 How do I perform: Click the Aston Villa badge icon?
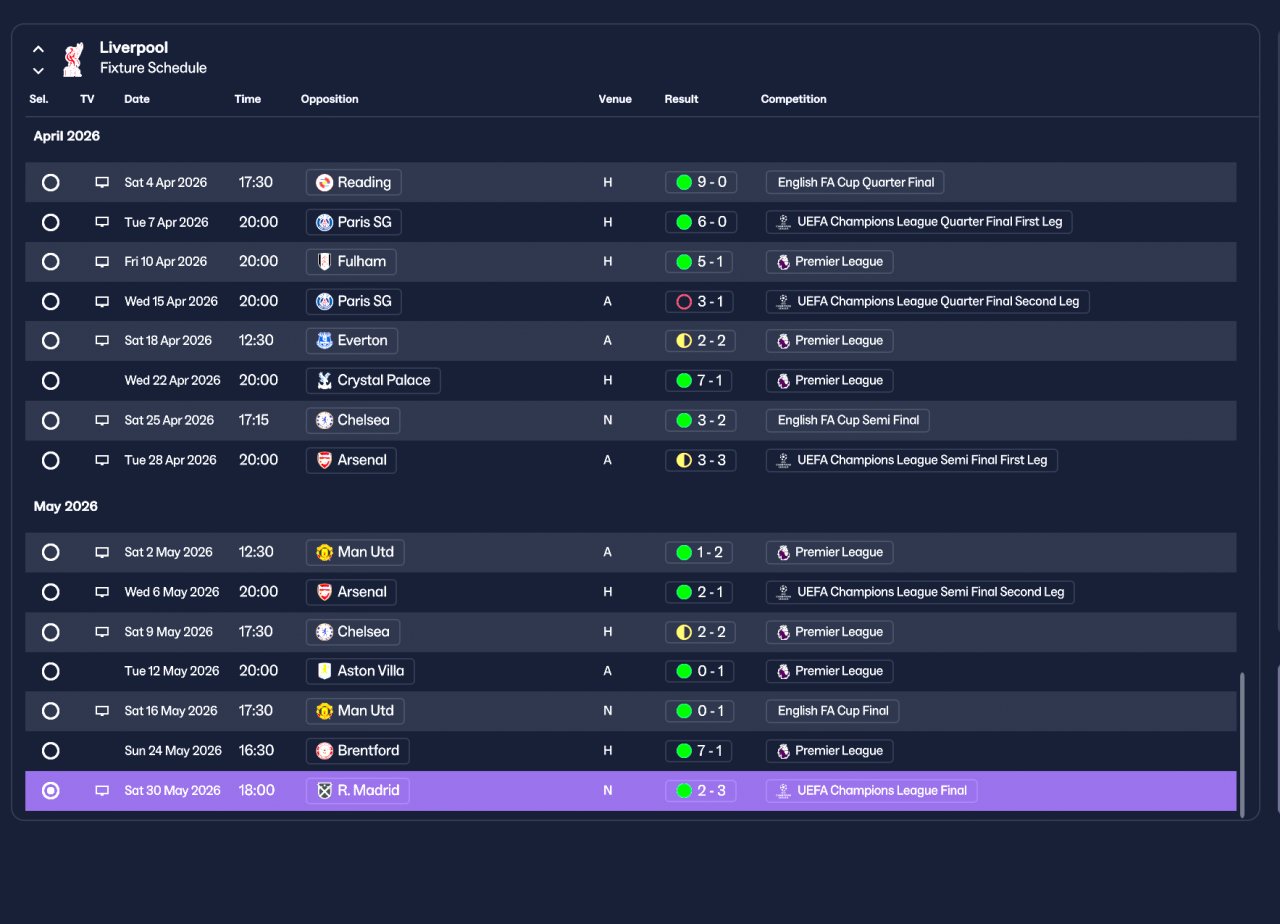point(324,671)
